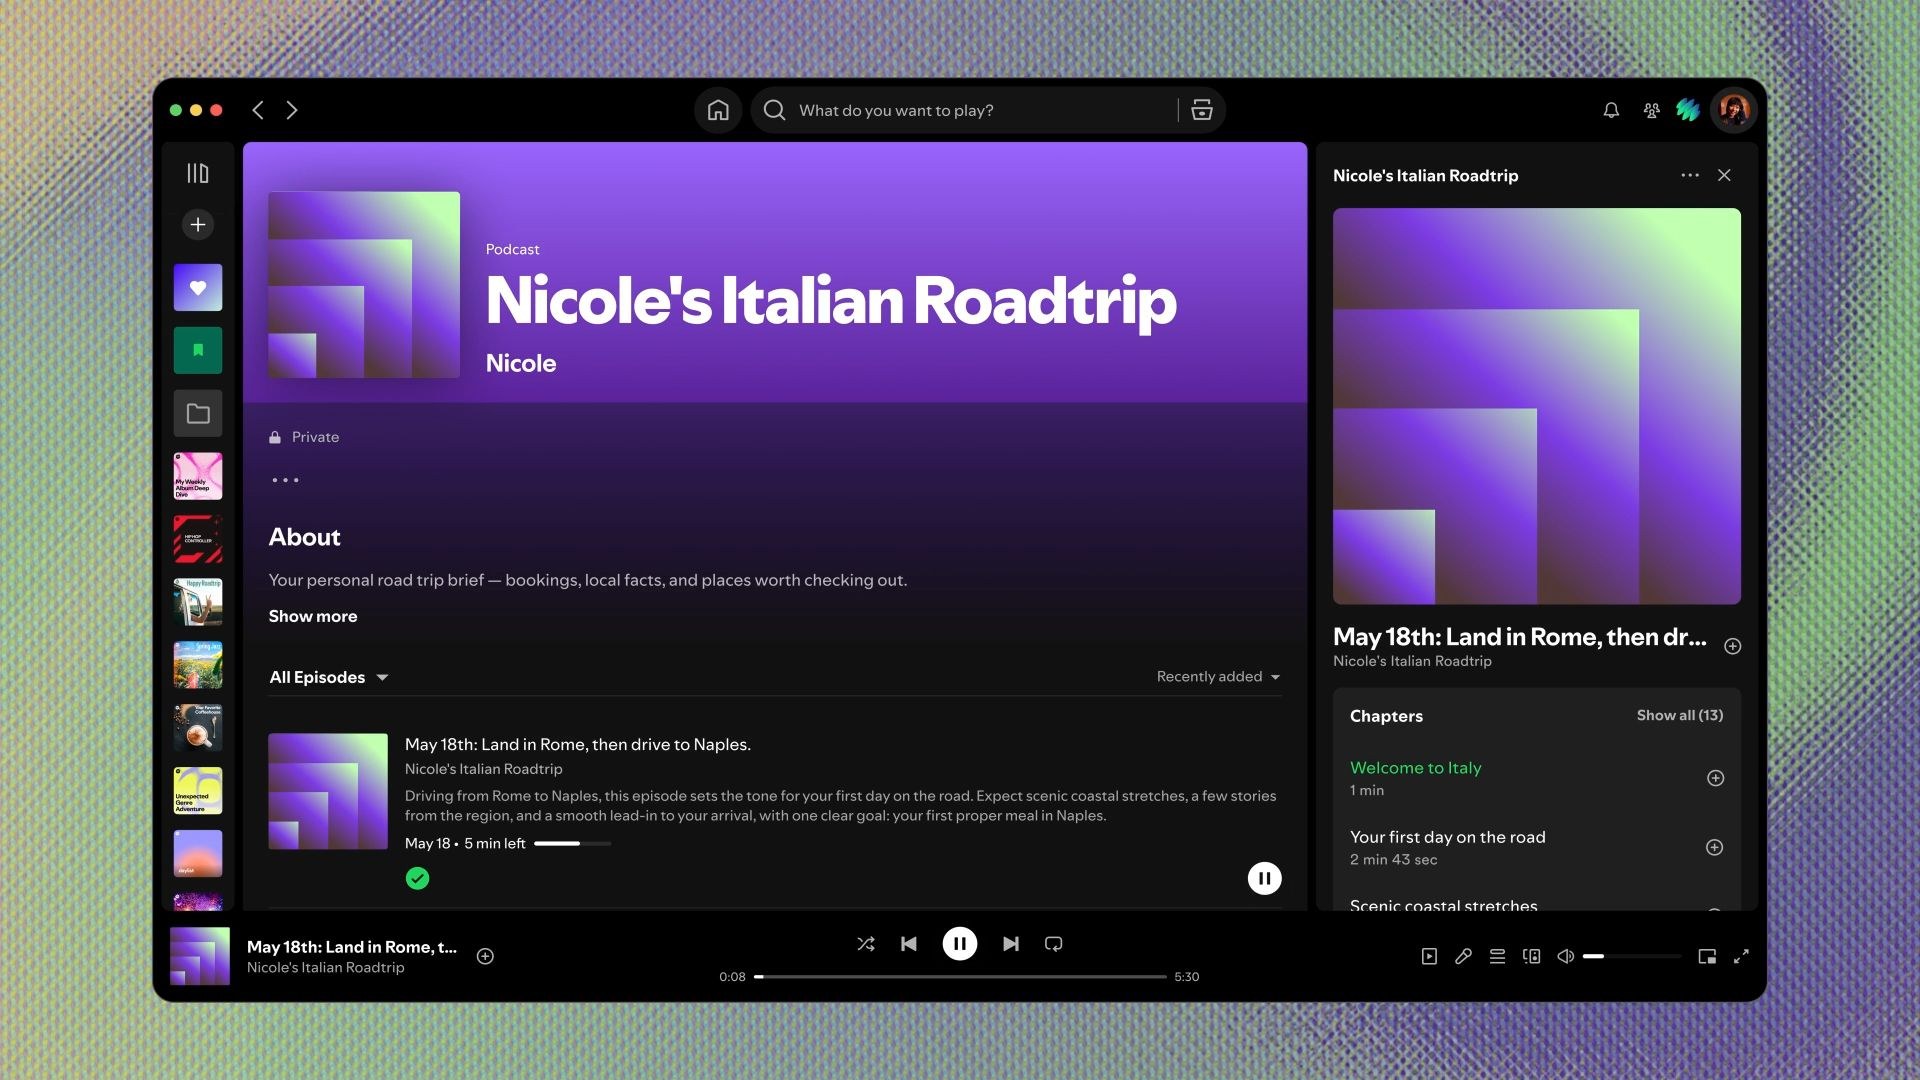Open the profile avatar menu
Viewport: 1920px width, 1080px height.
1734,110
